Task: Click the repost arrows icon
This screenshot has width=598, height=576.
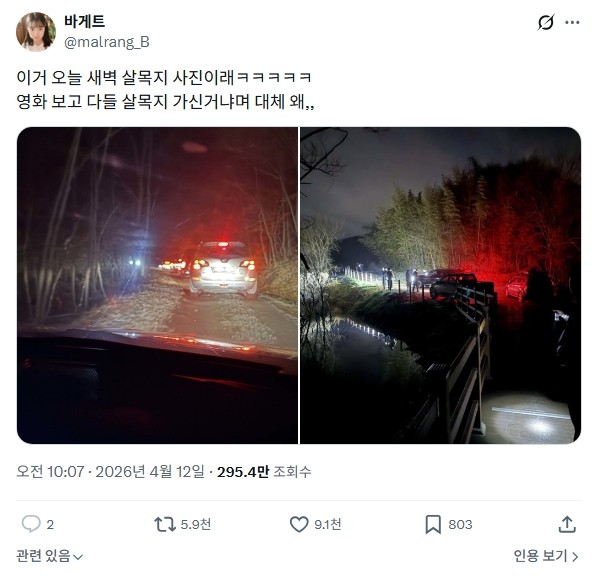Action: [165, 524]
